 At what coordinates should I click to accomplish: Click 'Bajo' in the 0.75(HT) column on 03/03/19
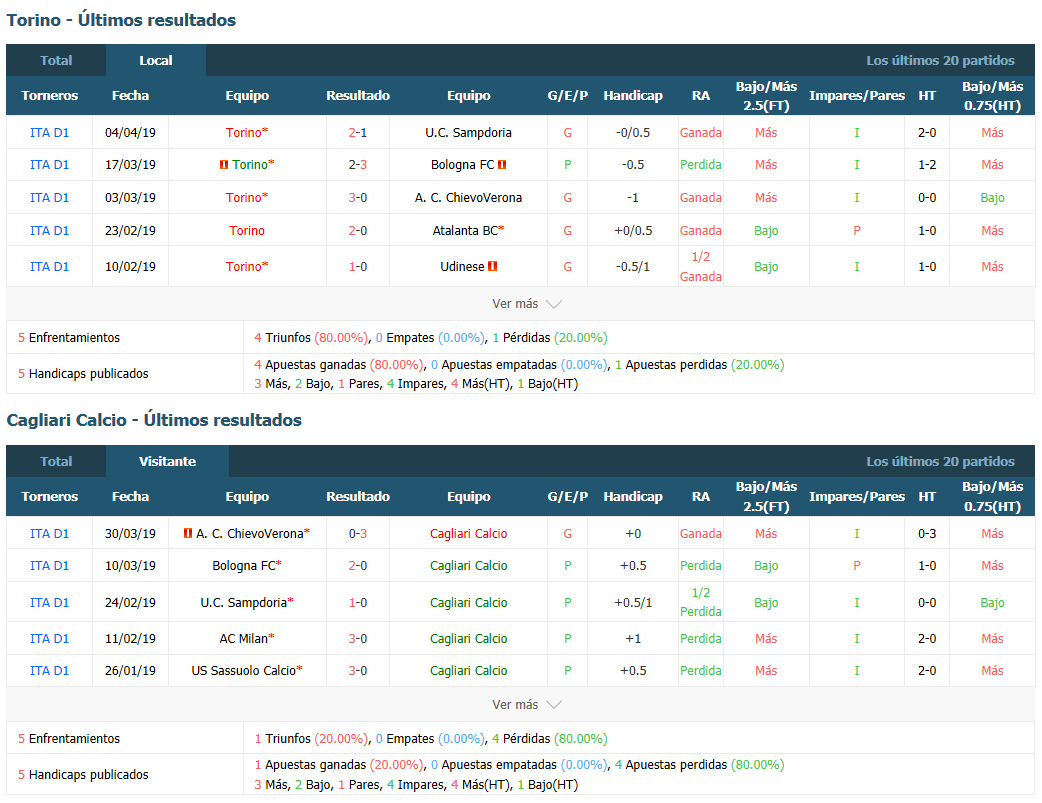click(992, 197)
